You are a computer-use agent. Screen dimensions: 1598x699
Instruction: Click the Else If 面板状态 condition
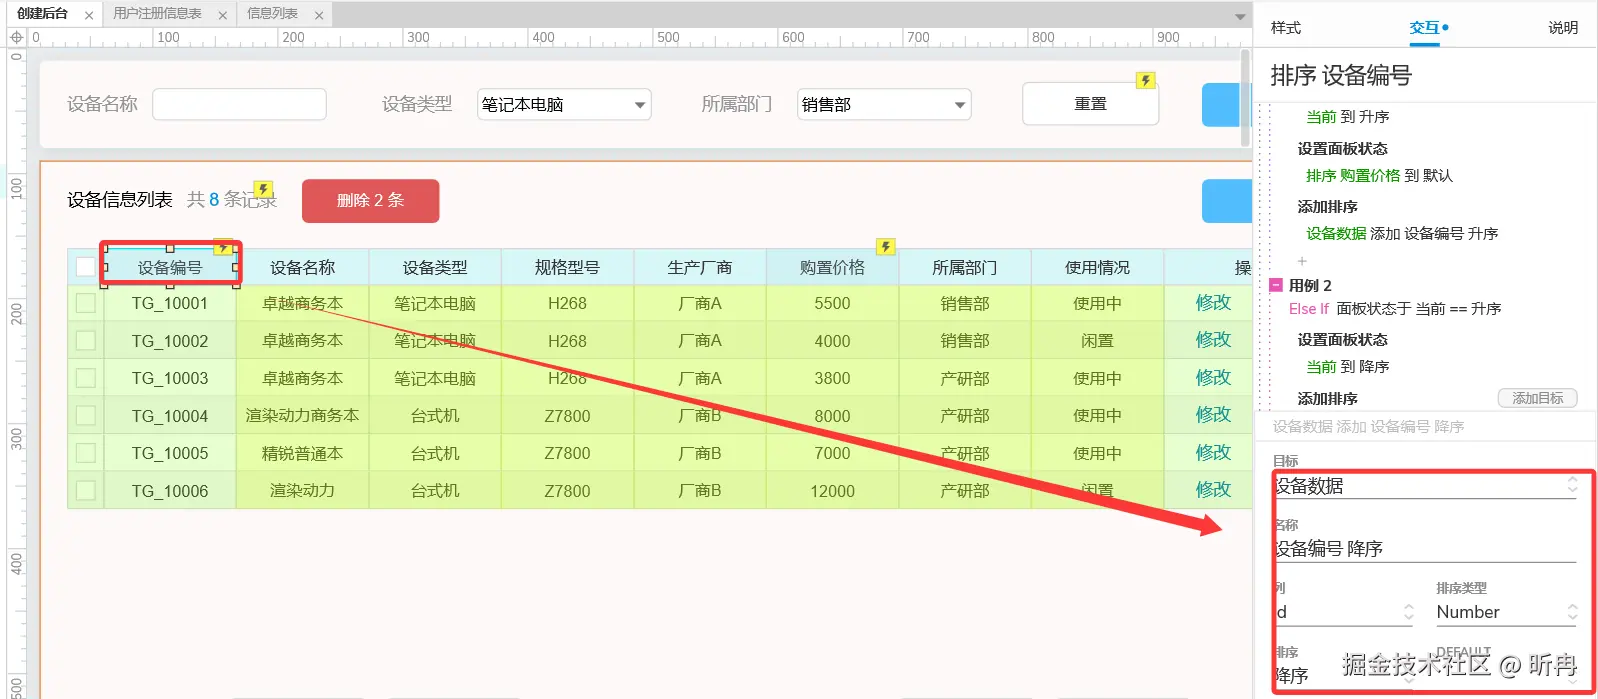pos(1395,309)
